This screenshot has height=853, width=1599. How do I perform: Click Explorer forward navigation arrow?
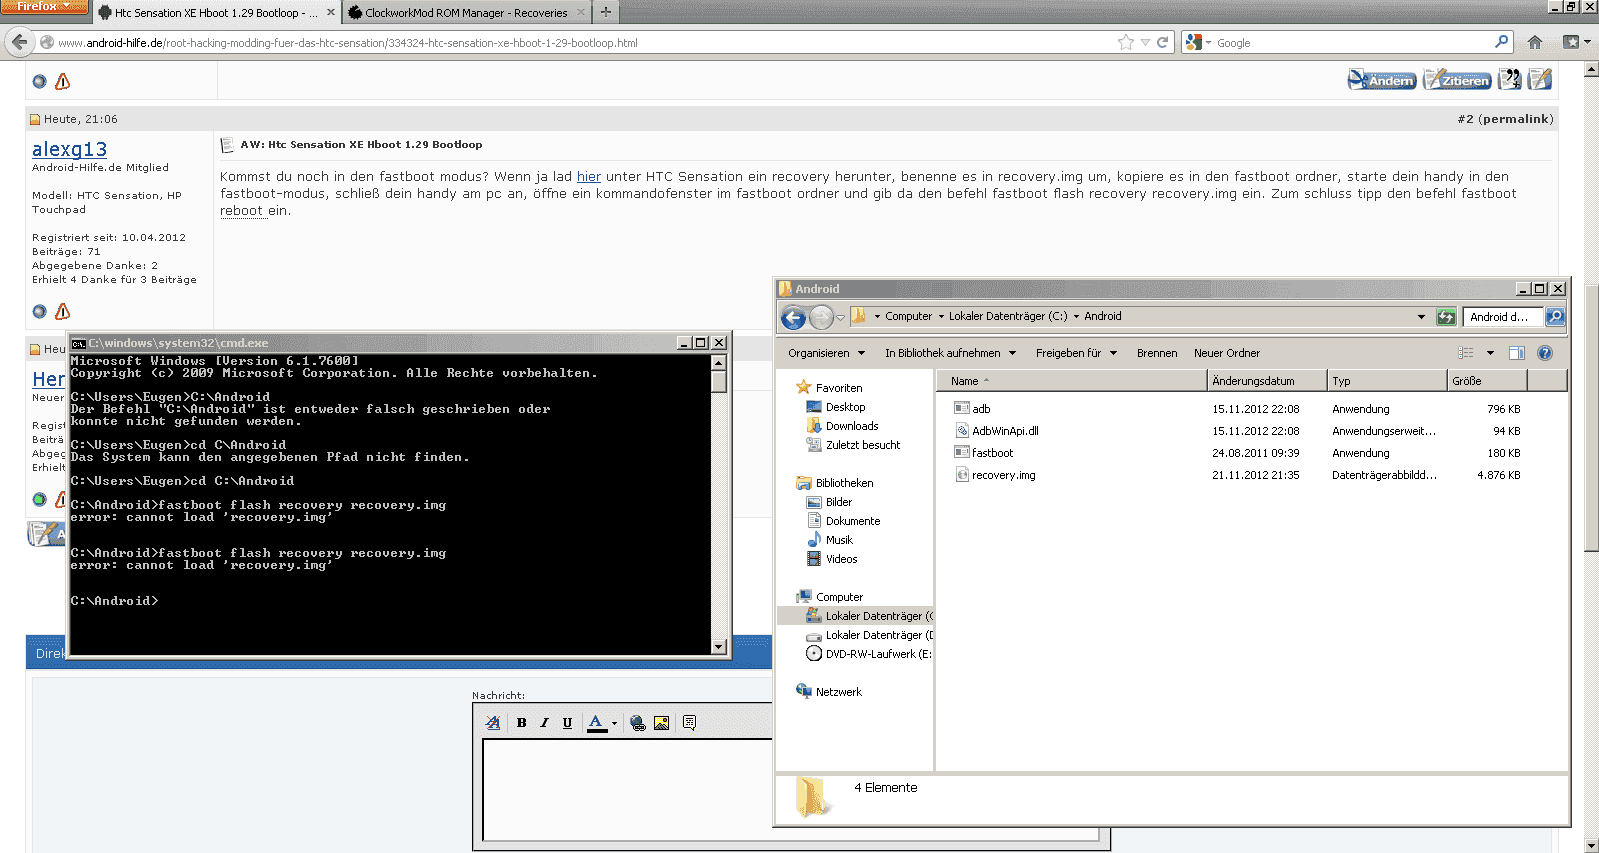pos(821,317)
